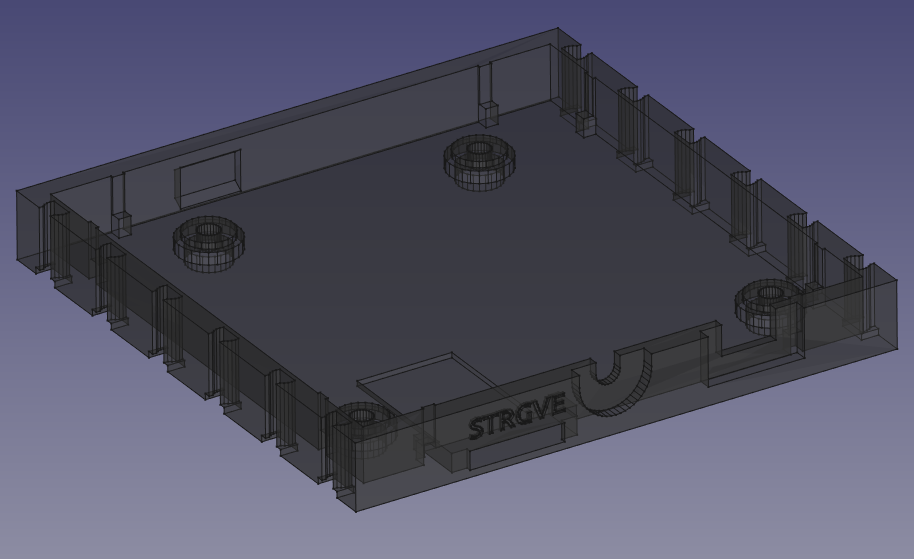Click the rectangular notch right of the U-cutout

point(753,356)
